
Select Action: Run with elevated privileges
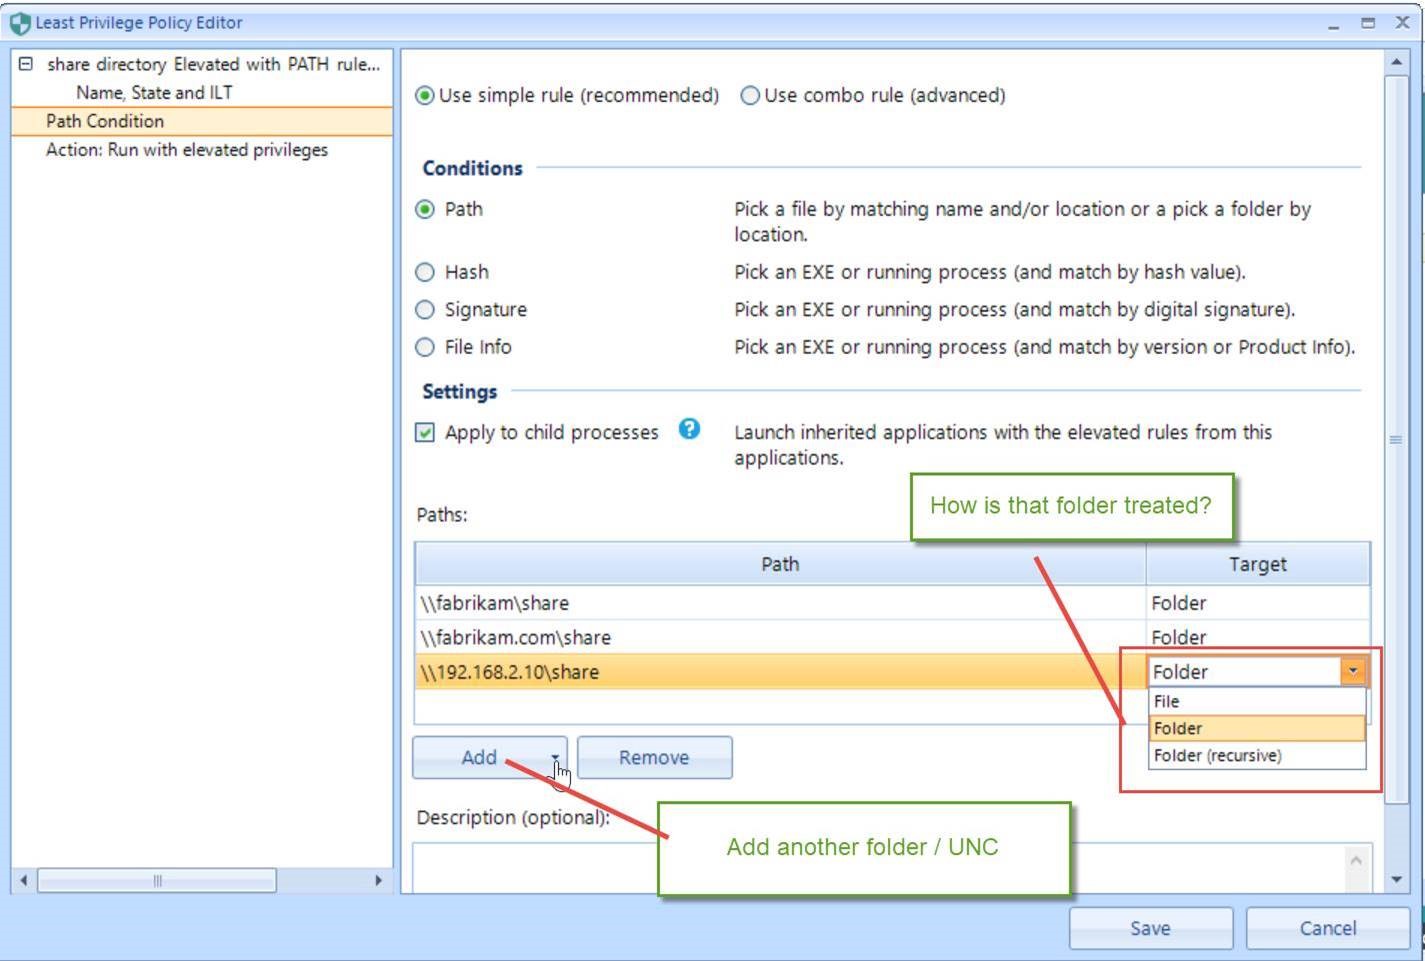[187, 150]
